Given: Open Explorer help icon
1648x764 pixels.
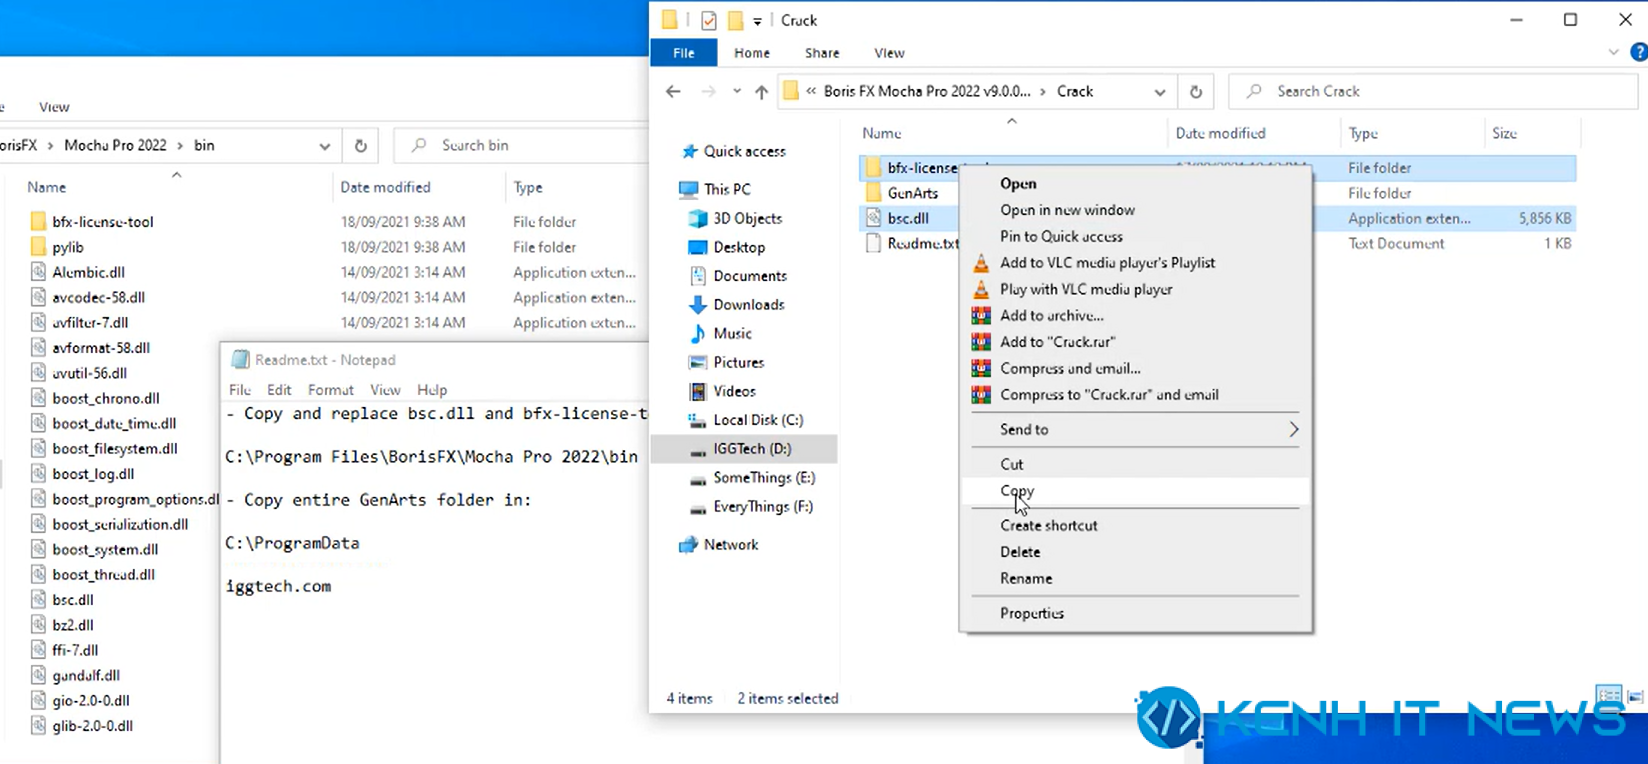Looking at the screenshot, I should (x=1638, y=52).
